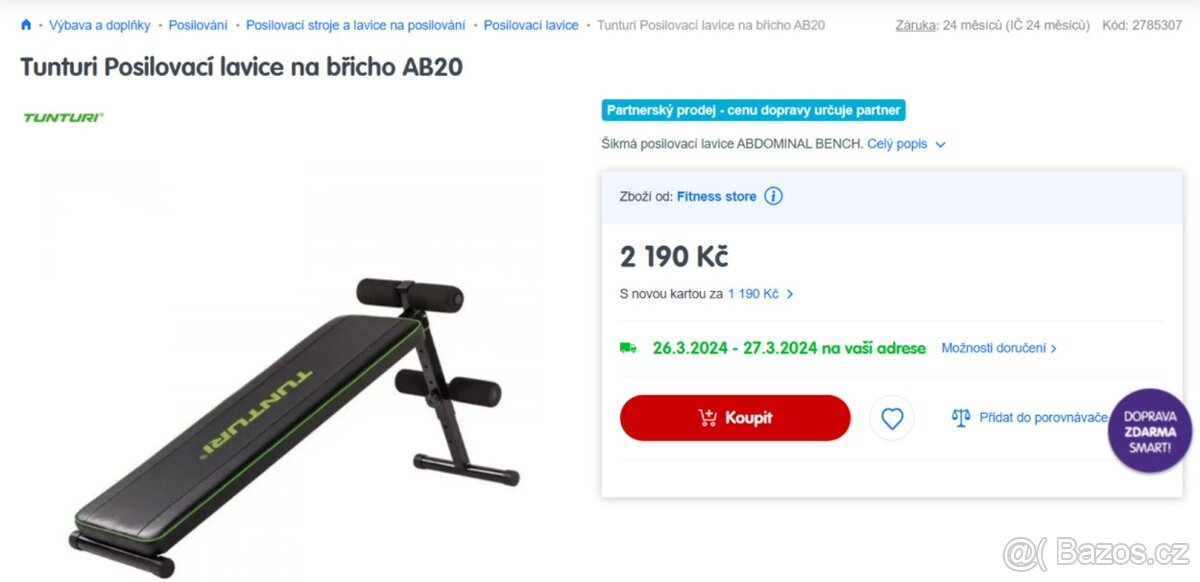This screenshot has width=1200, height=582.
Task: Open the Fitness store seller link
Action: point(716,196)
